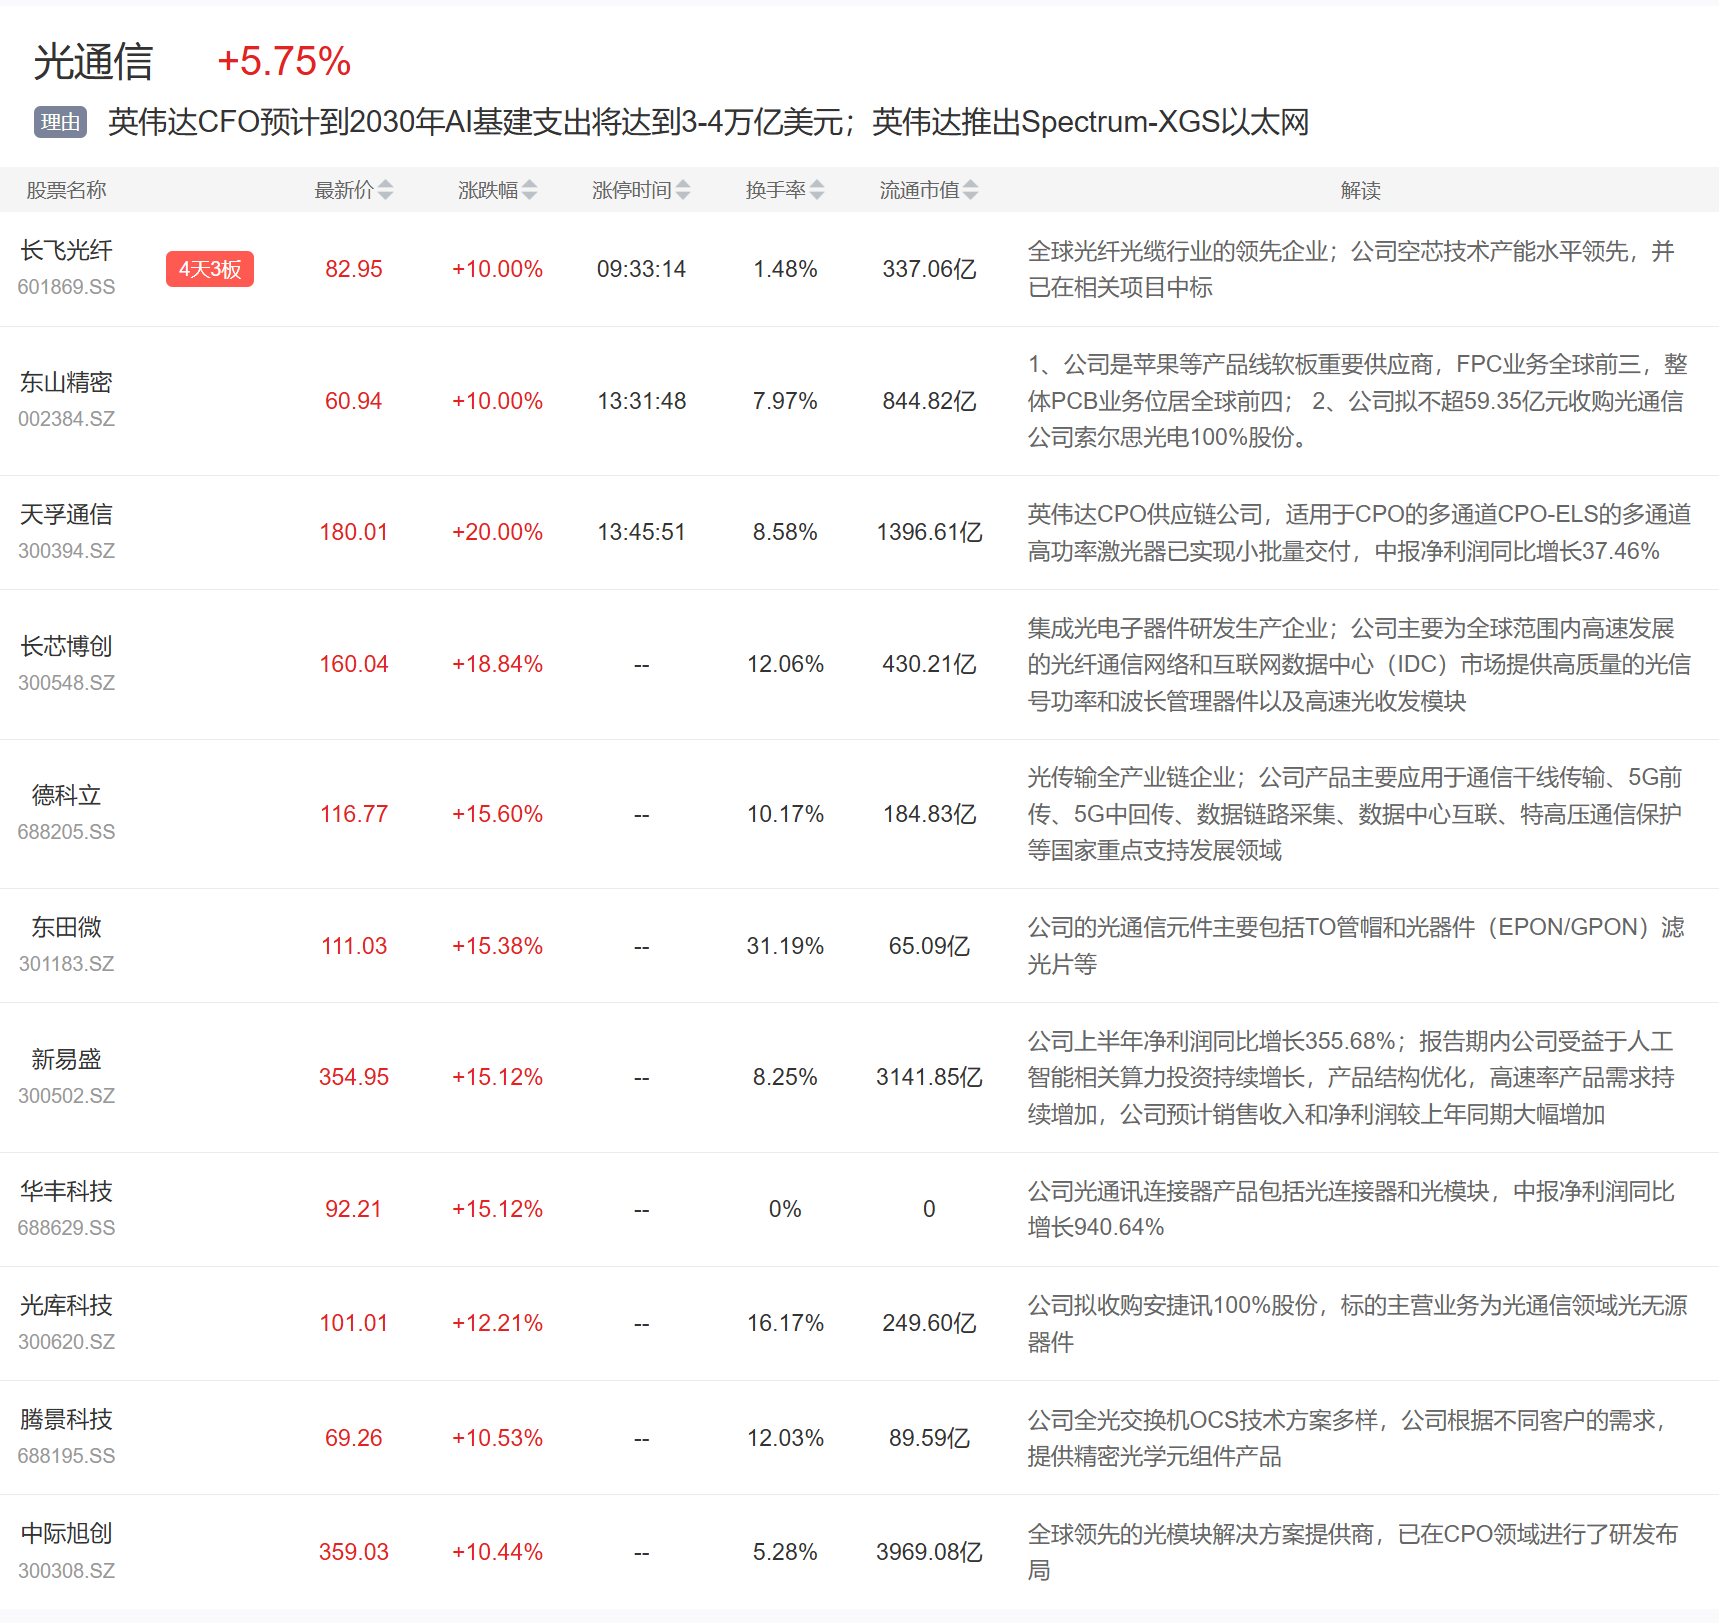
Task: Open 长芯博创 stock details
Action: tap(66, 647)
